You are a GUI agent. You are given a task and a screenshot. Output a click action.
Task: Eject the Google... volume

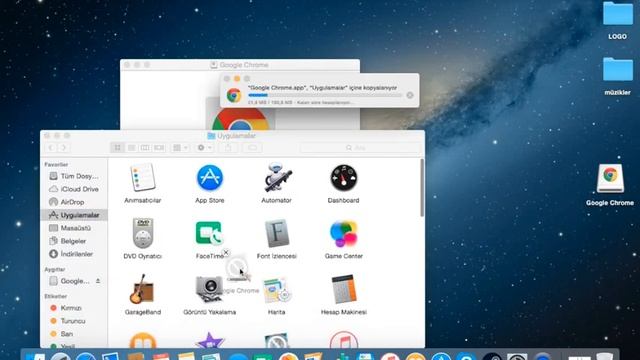pyautogui.click(x=98, y=281)
